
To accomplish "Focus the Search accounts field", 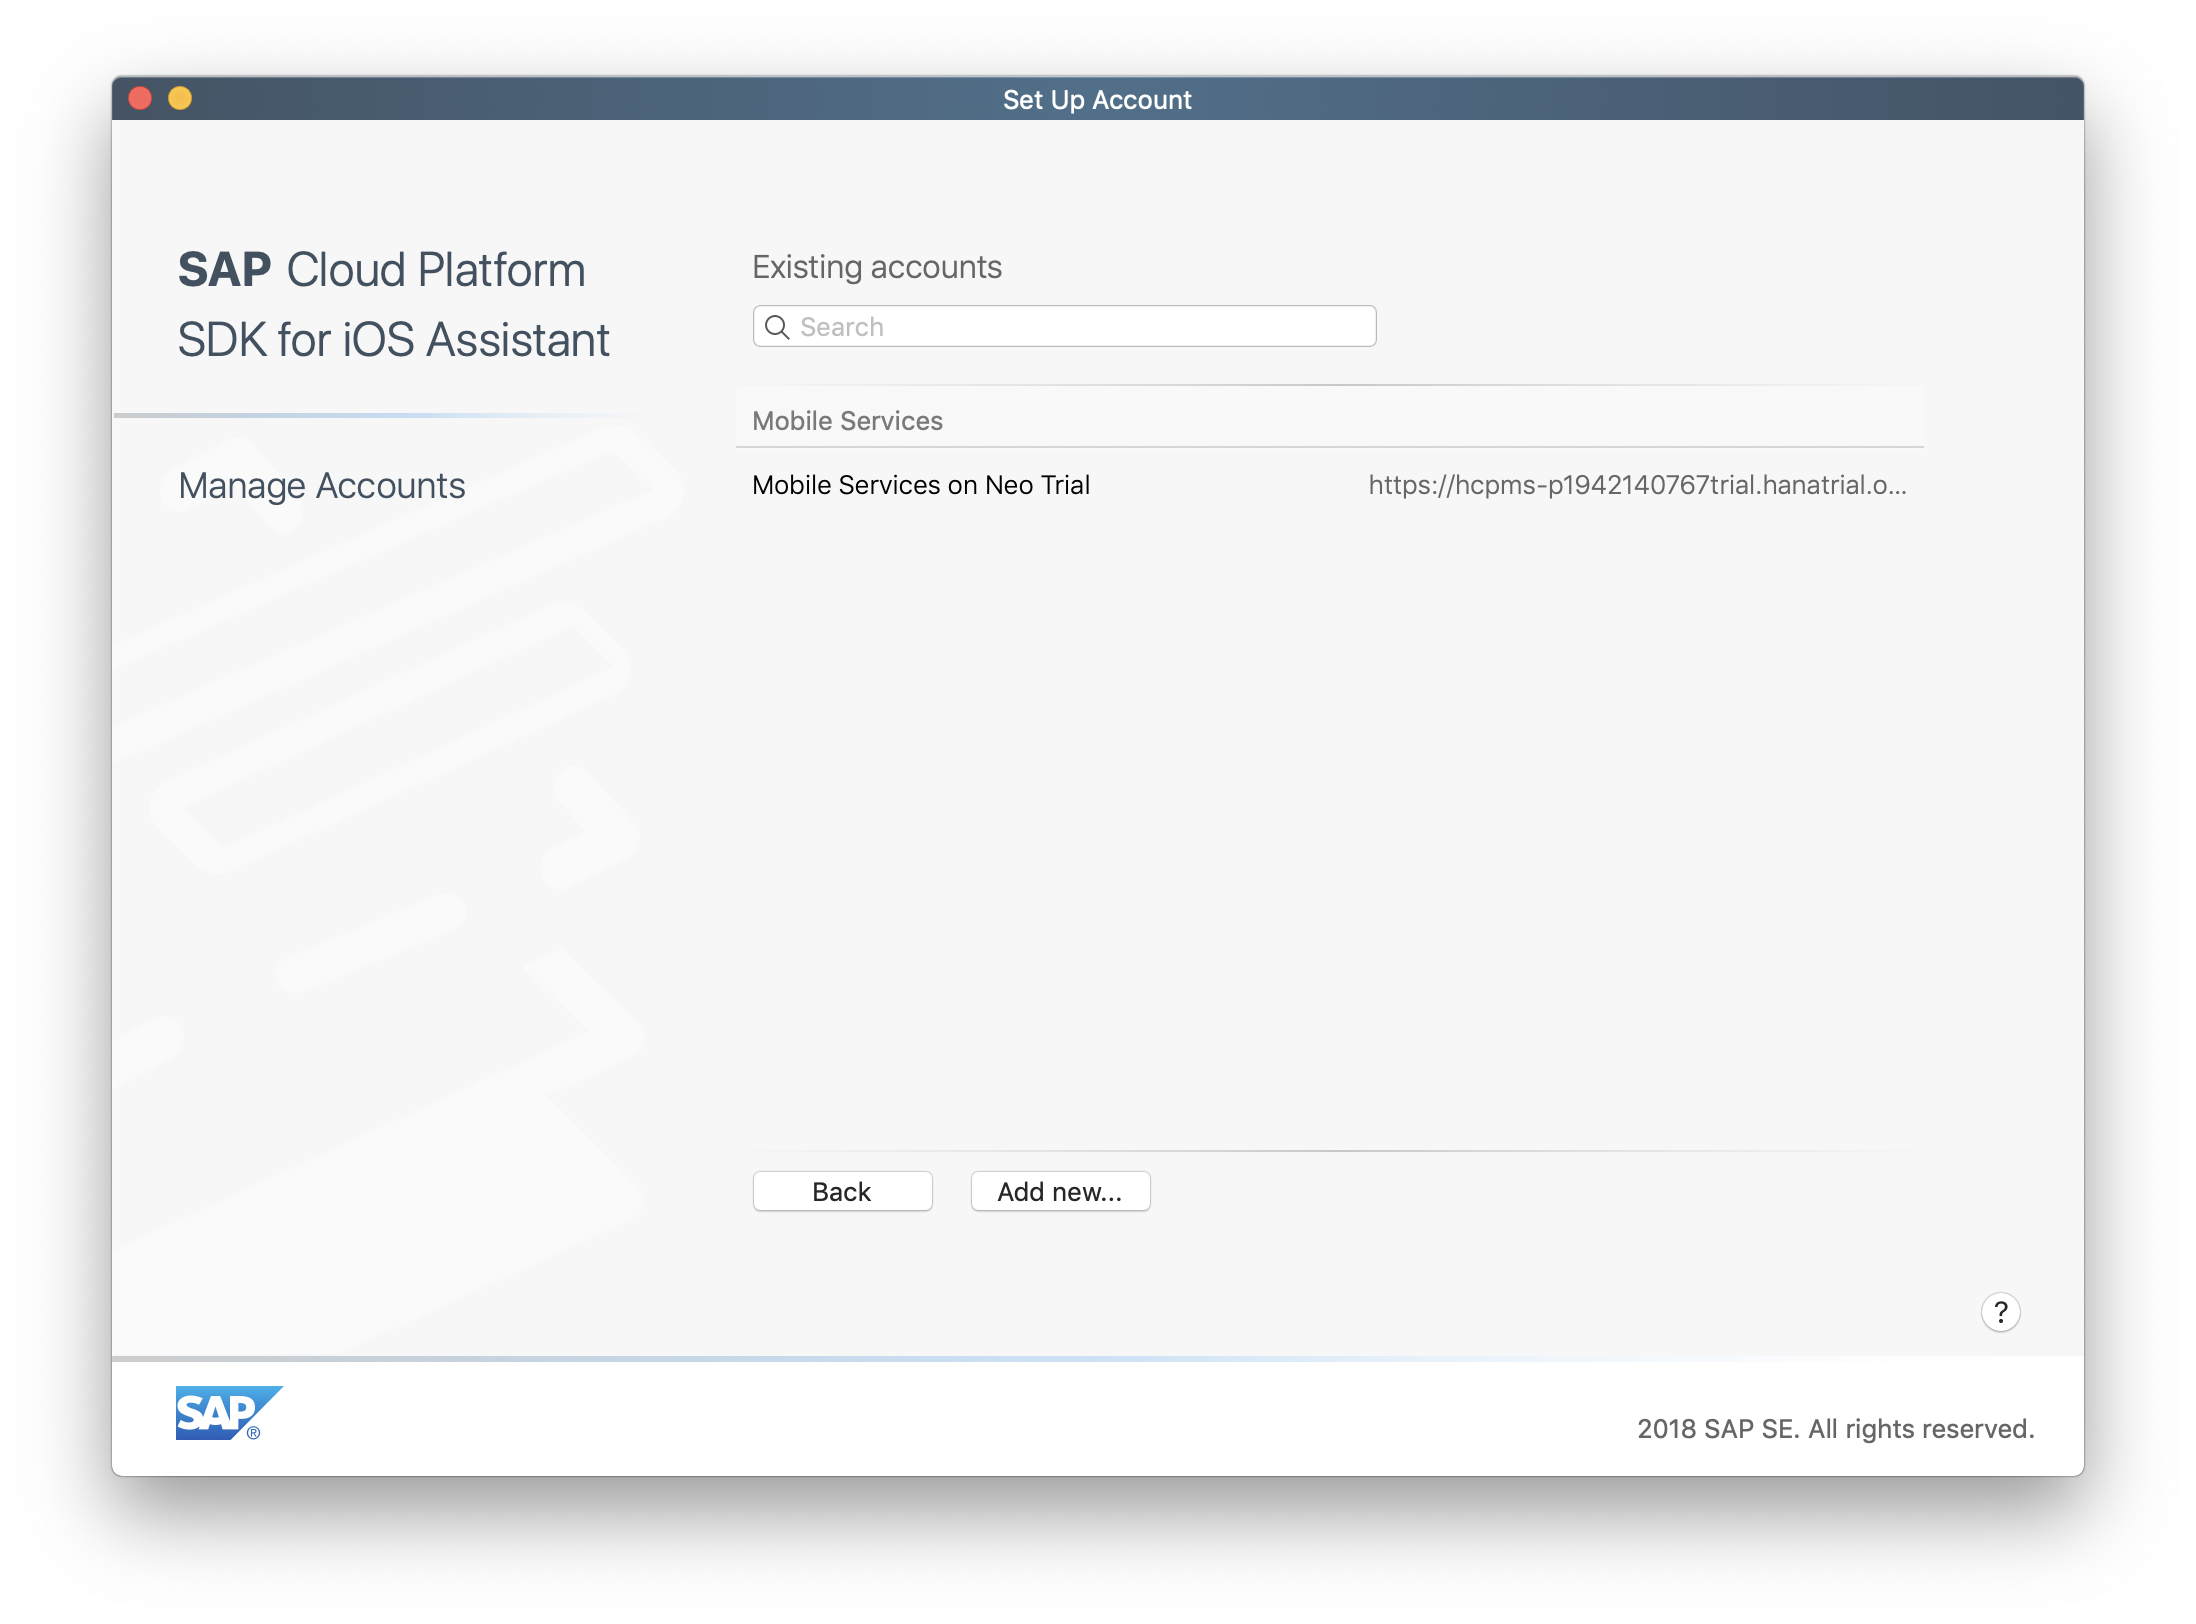I will pos(1064,327).
